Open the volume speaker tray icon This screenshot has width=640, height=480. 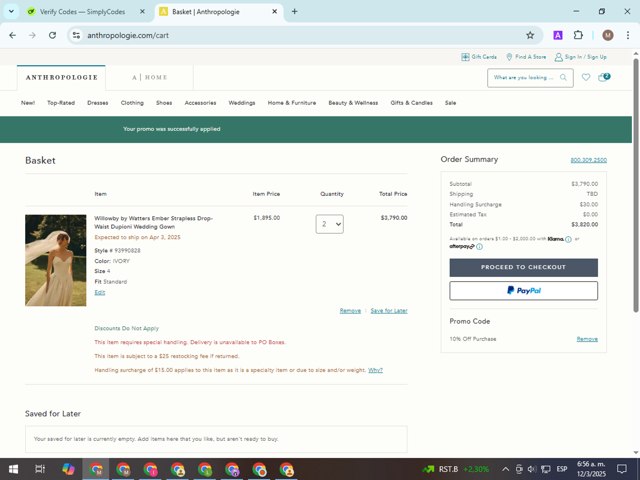click(532, 469)
